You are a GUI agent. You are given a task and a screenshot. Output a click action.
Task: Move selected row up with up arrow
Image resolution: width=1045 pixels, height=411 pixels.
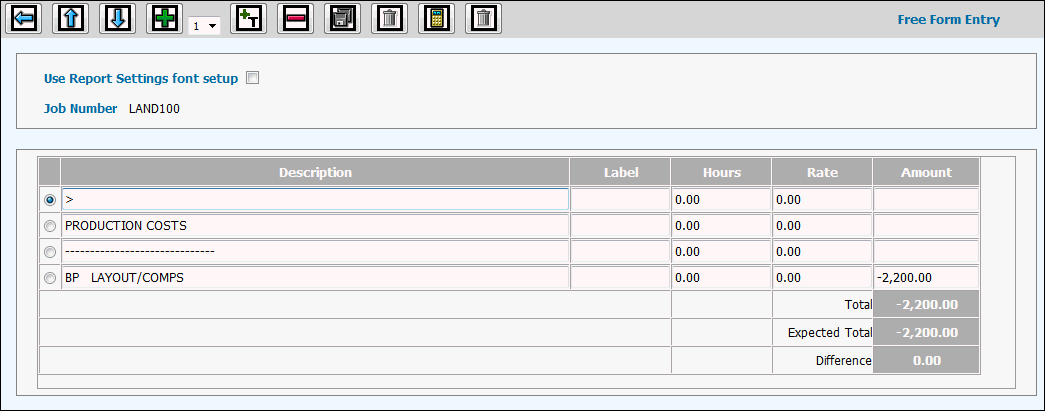pyautogui.click(x=71, y=19)
